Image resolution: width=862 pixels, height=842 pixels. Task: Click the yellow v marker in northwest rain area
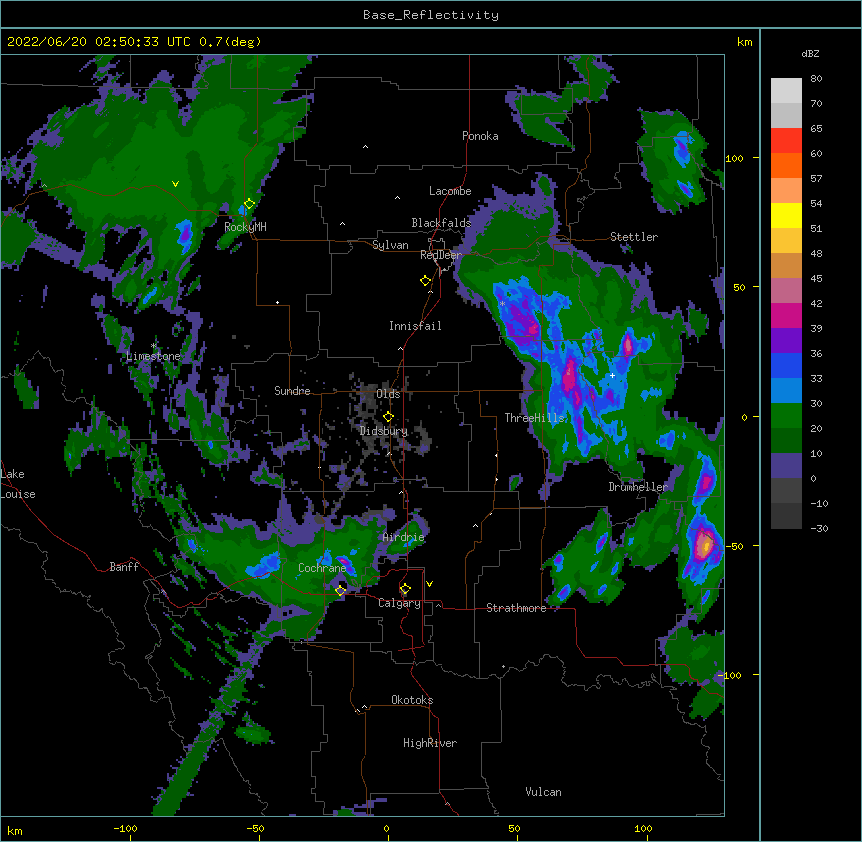point(175,184)
